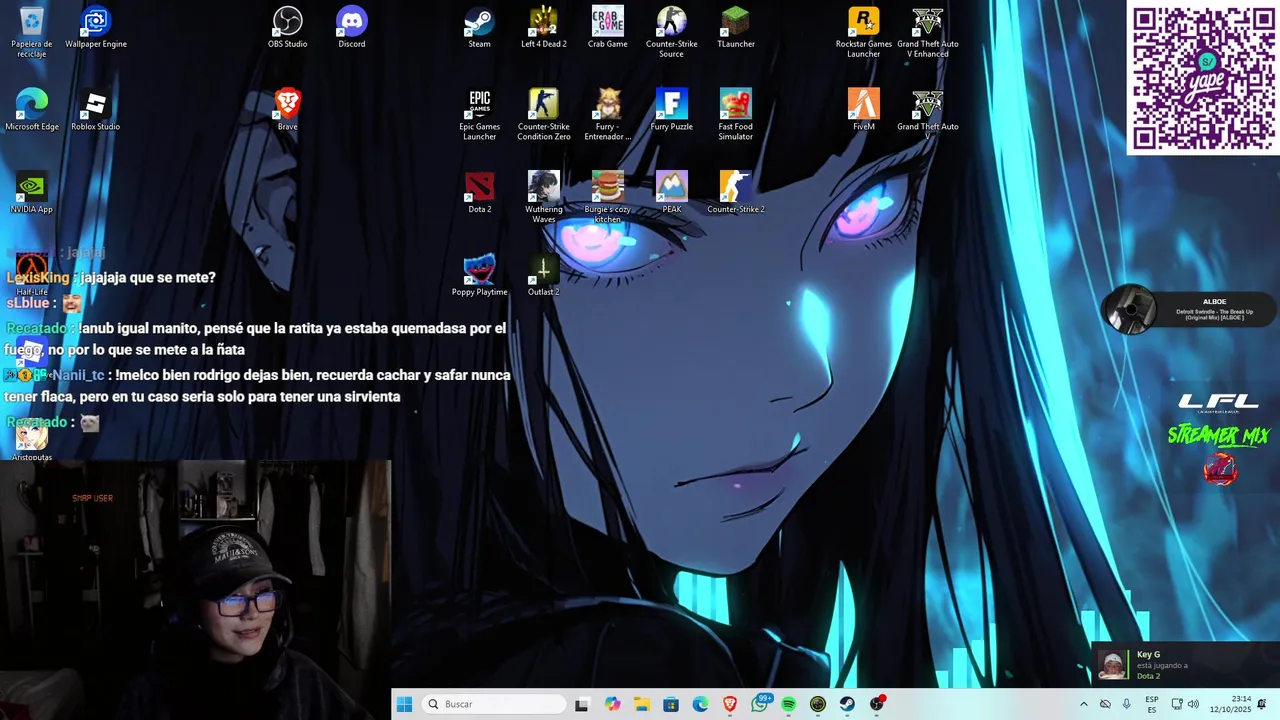The image size is (1280, 720).
Task: Select the Counter-Strike 2 desktop icon
Action: (735, 193)
